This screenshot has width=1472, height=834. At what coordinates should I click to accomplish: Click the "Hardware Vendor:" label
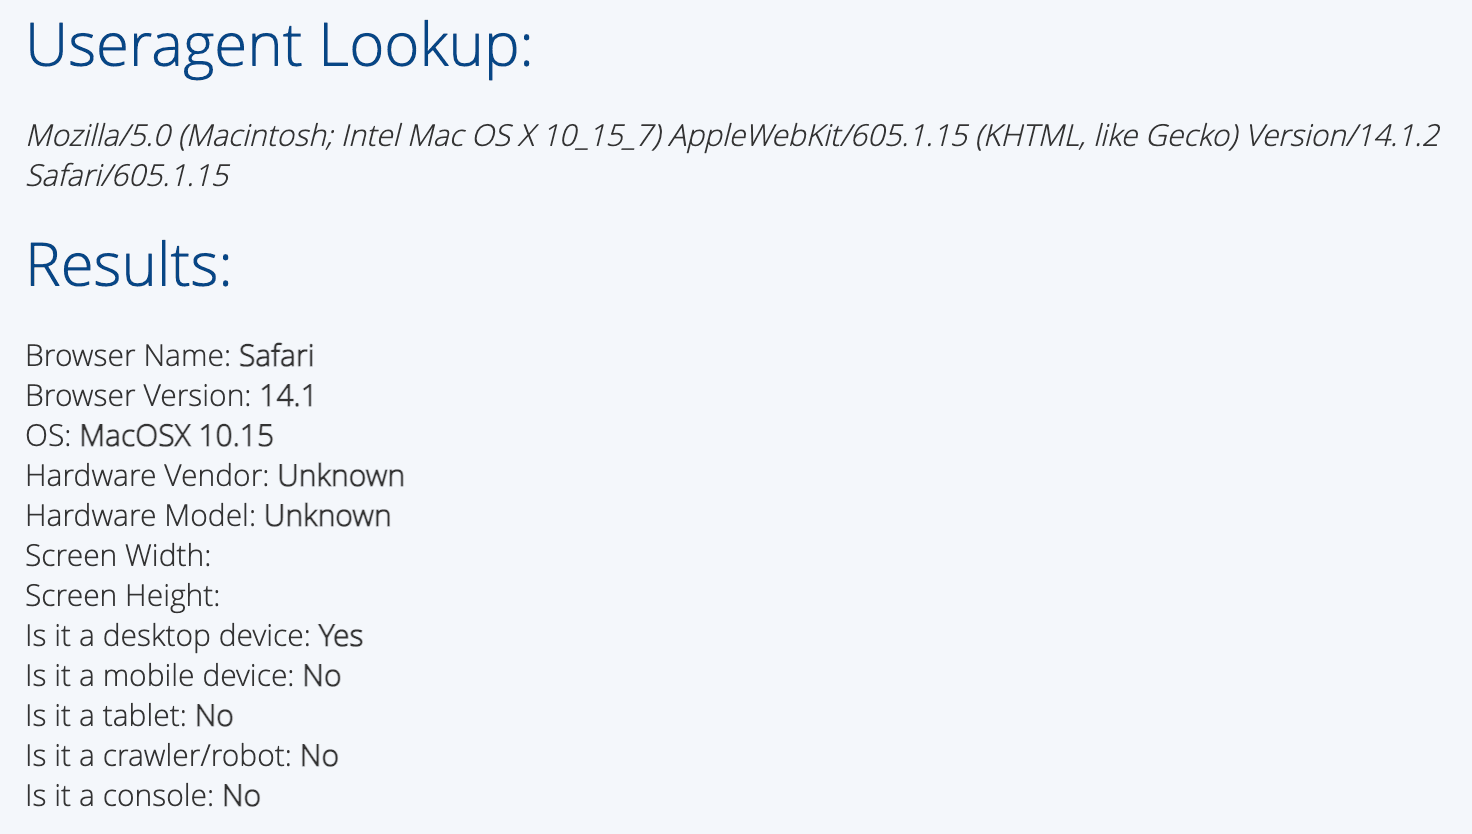pyautogui.click(x=147, y=476)
